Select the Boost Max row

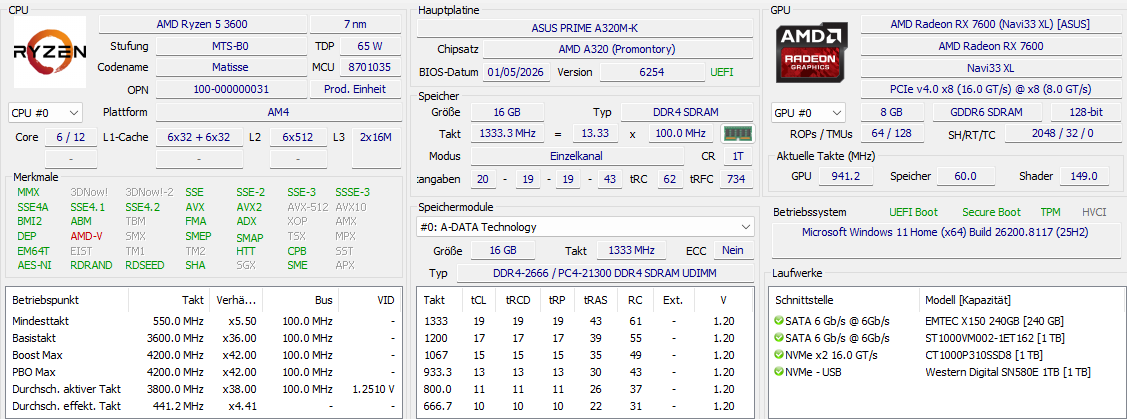coord(203,354)
